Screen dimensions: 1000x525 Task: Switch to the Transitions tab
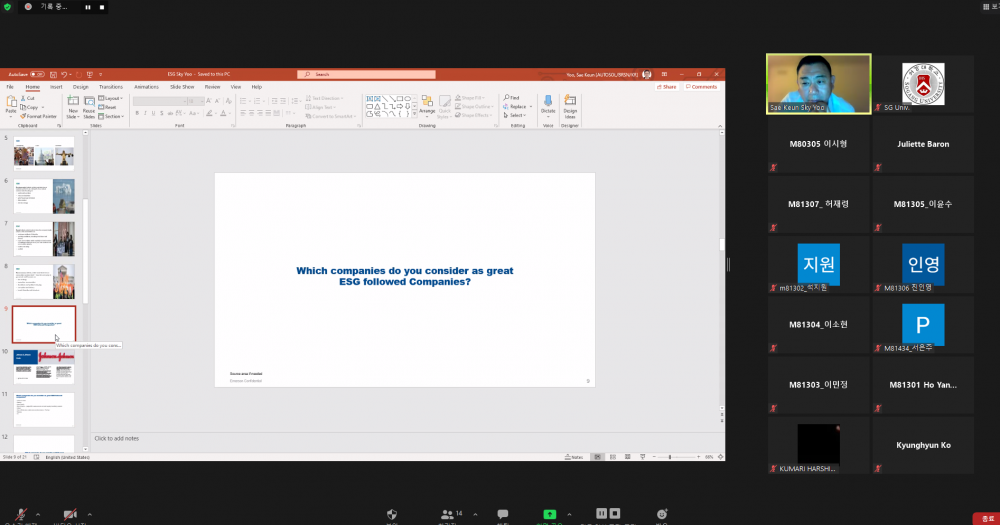coord(111,87)
